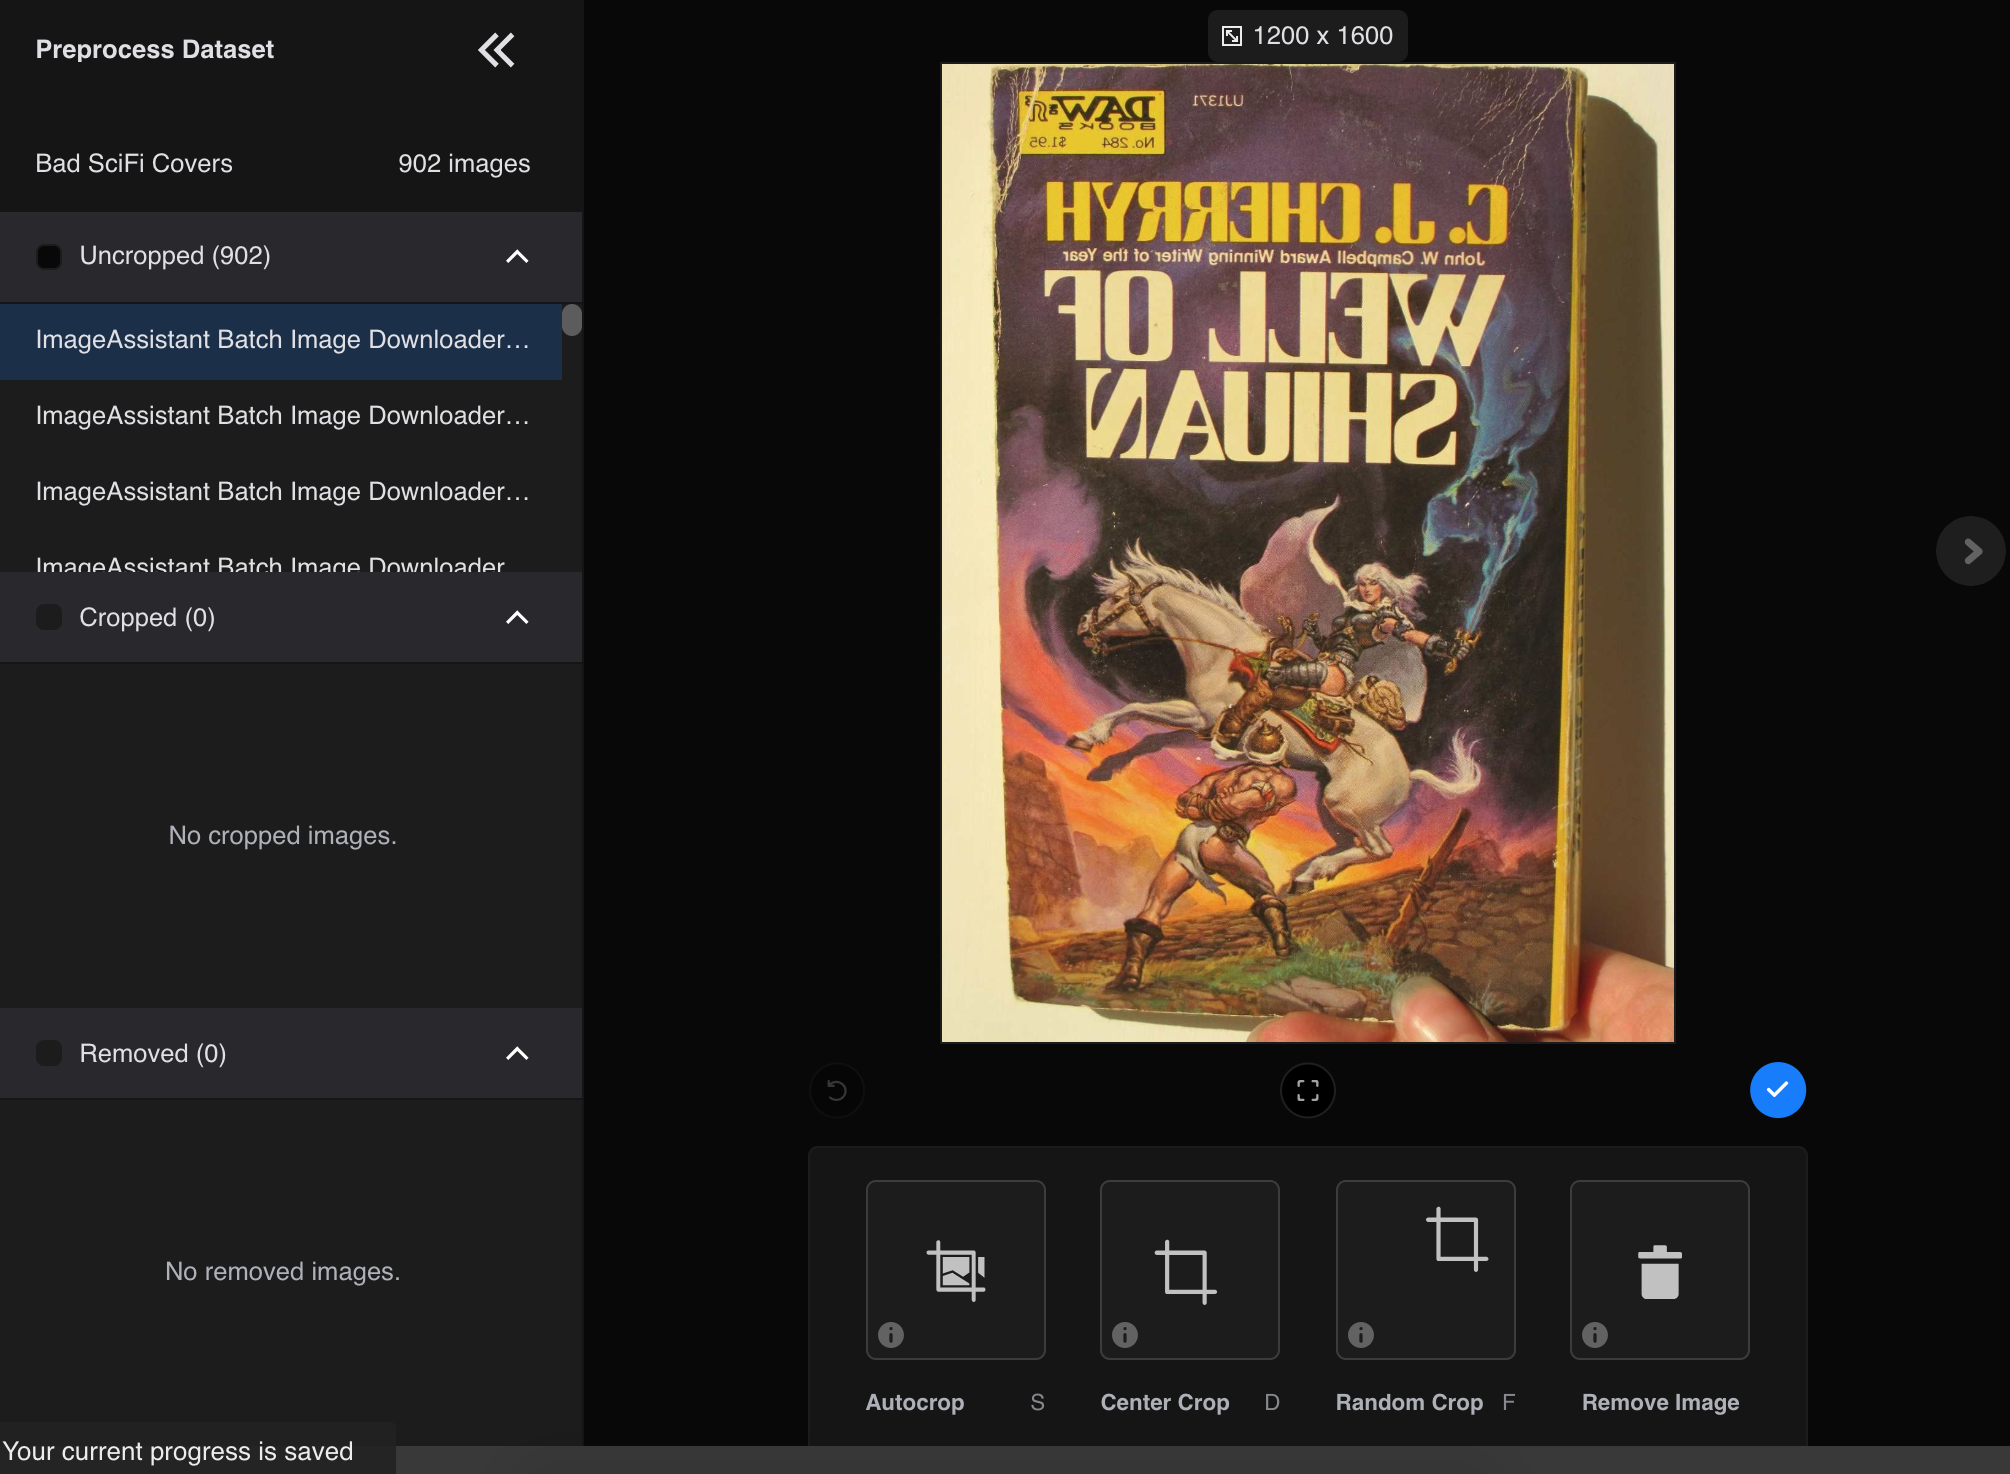Check the Uncropped (902) checkbox
Image resolution: width=2010 pixels, height=1474 pixels.
tap(49, 256)
